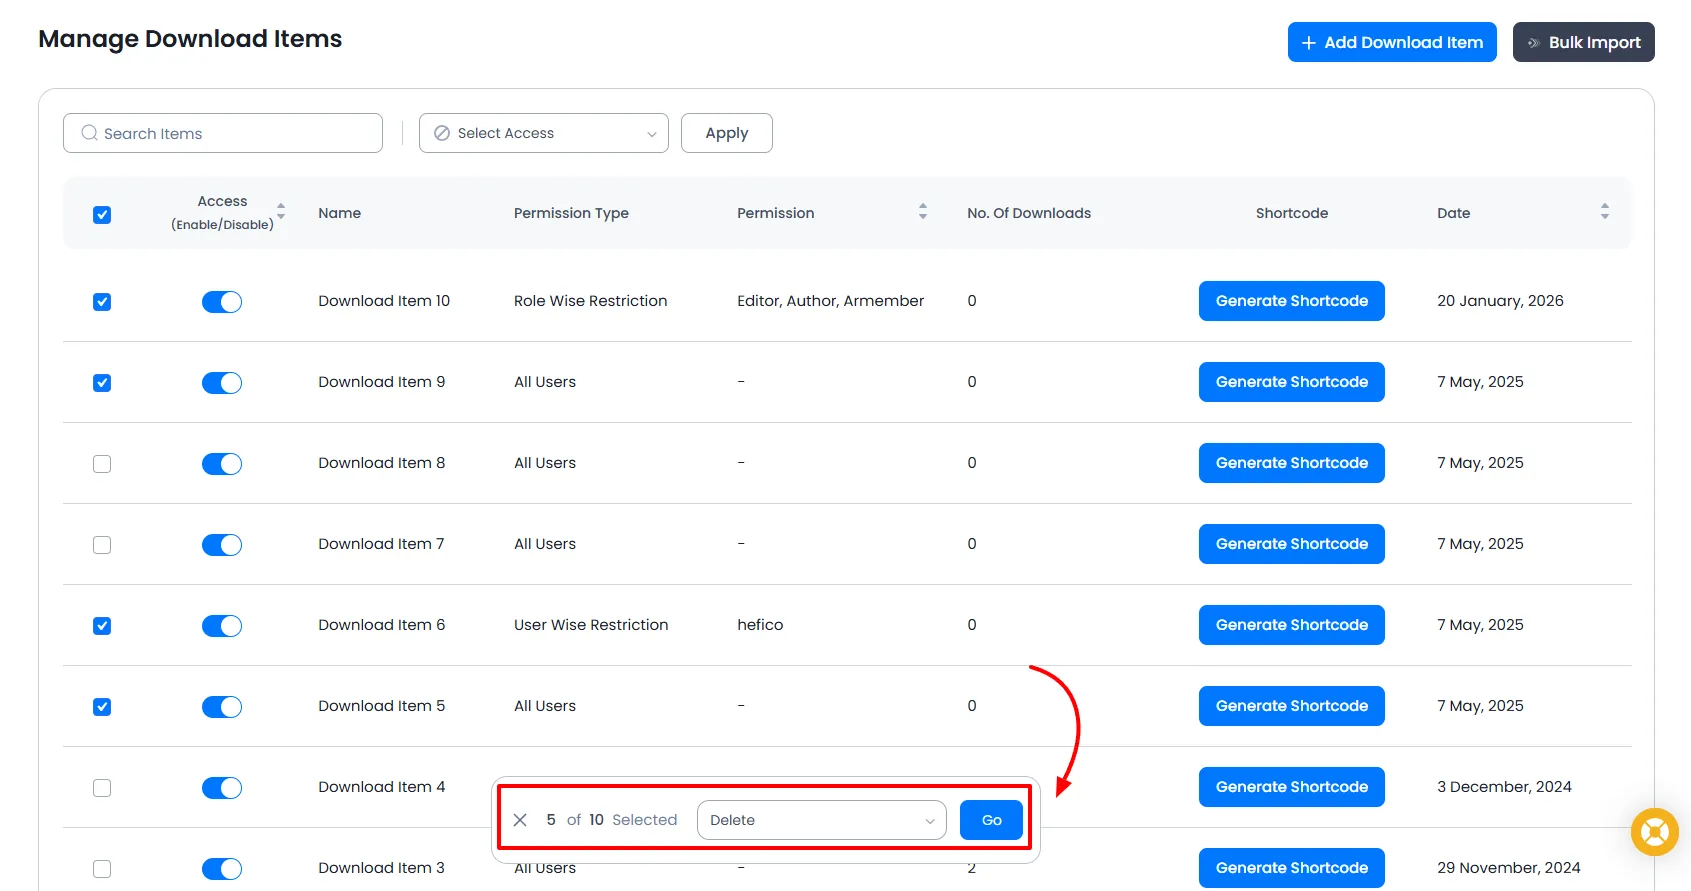This screenshot has height=891, width=1691.
Task: Disable access for Download Item 9
Action: pyautogui.click(x=222, y=383)
